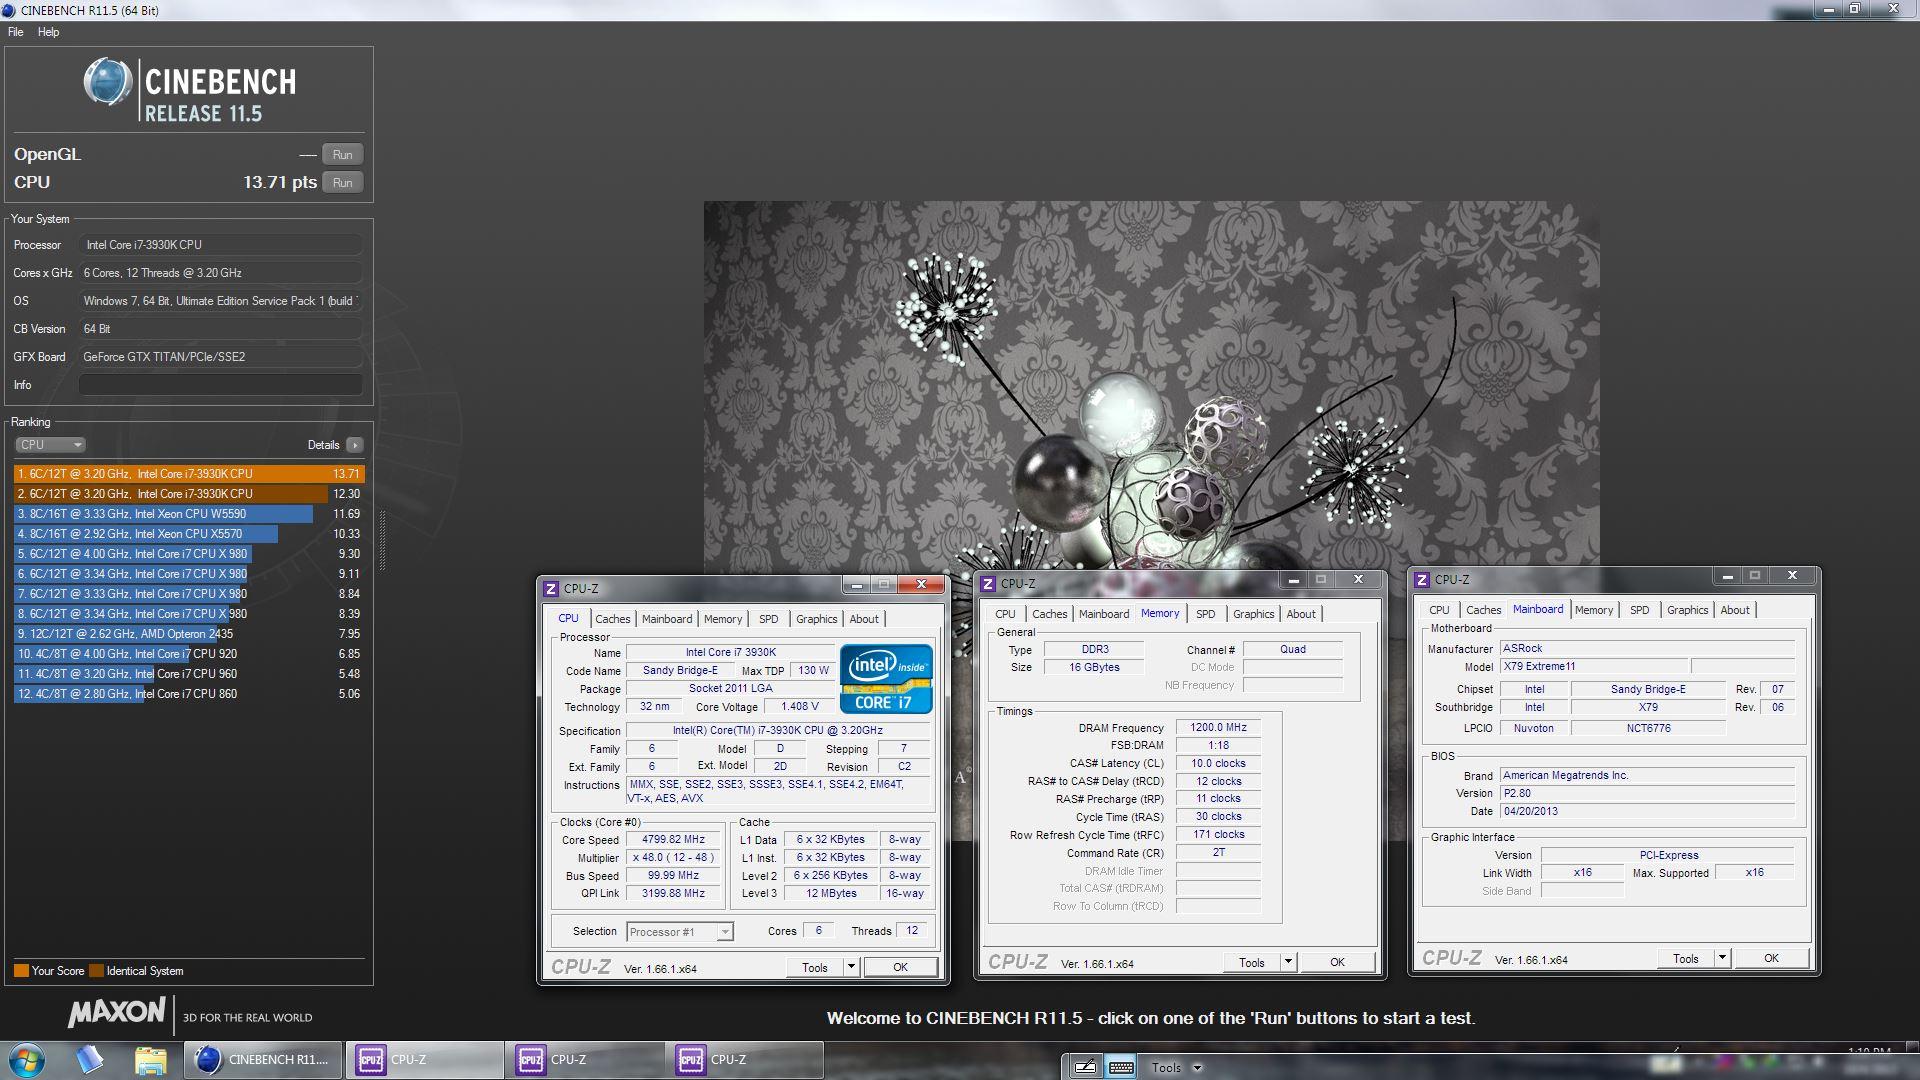
Task: Open Caches tab in first CPU-Z window
Action: click(x=613, y=619)
